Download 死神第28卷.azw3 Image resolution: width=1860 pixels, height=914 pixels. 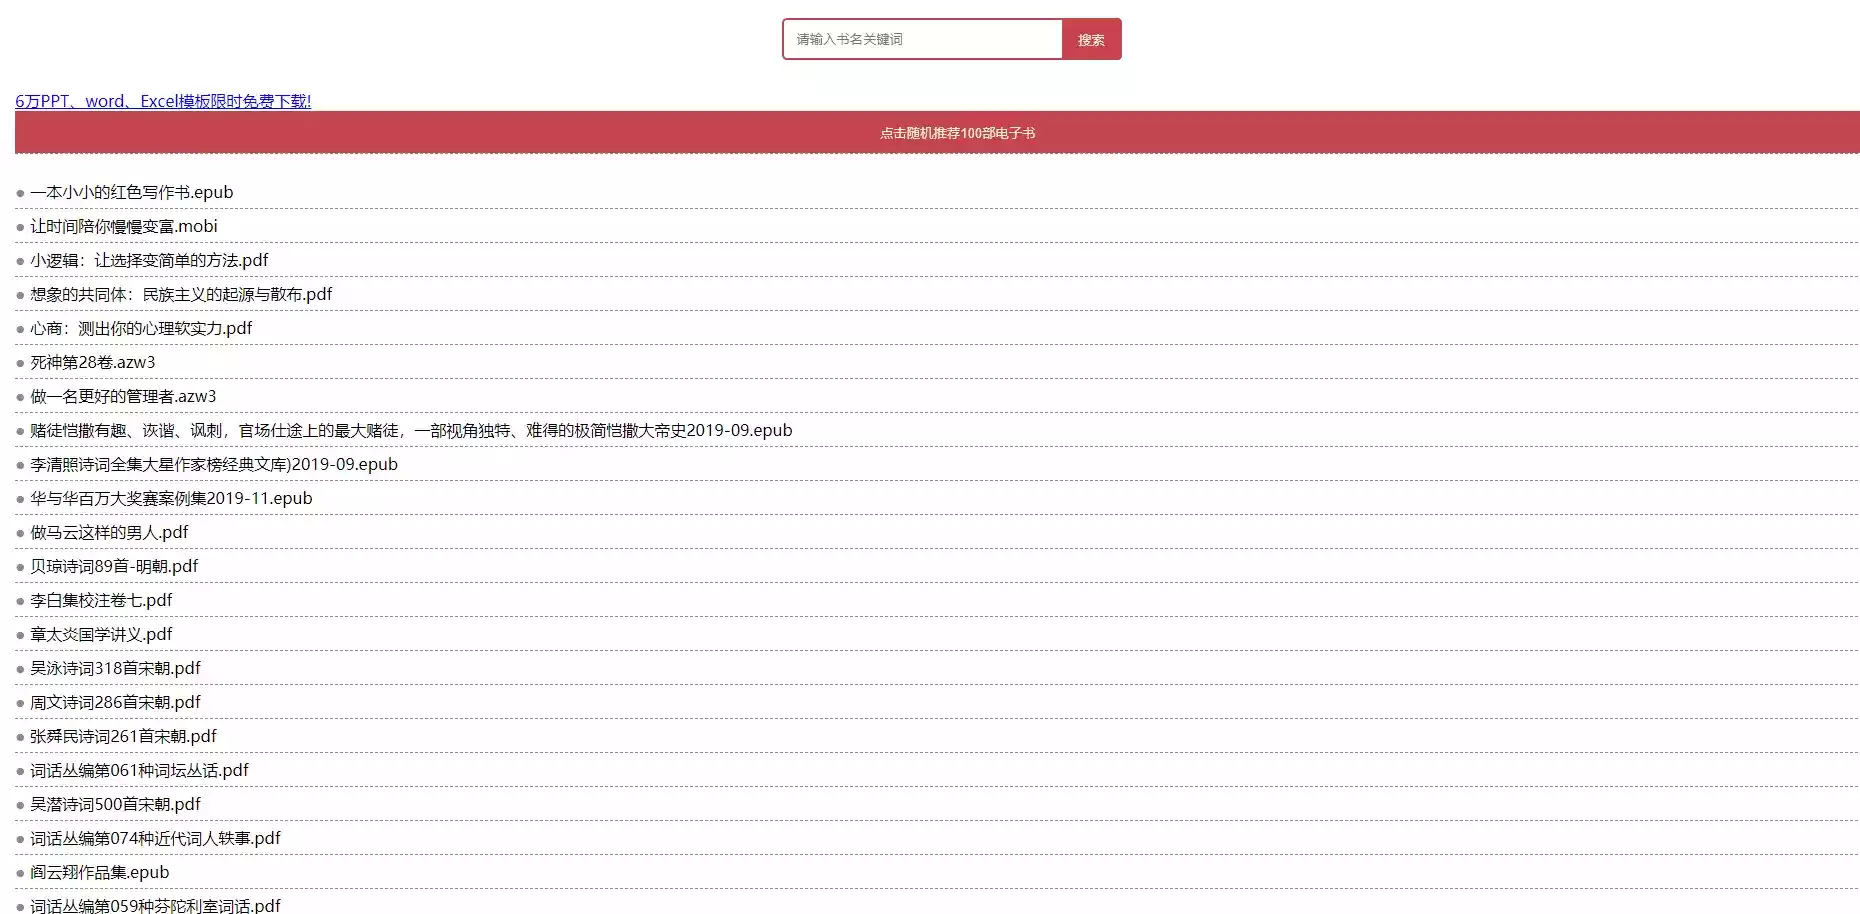coord(92,362)
